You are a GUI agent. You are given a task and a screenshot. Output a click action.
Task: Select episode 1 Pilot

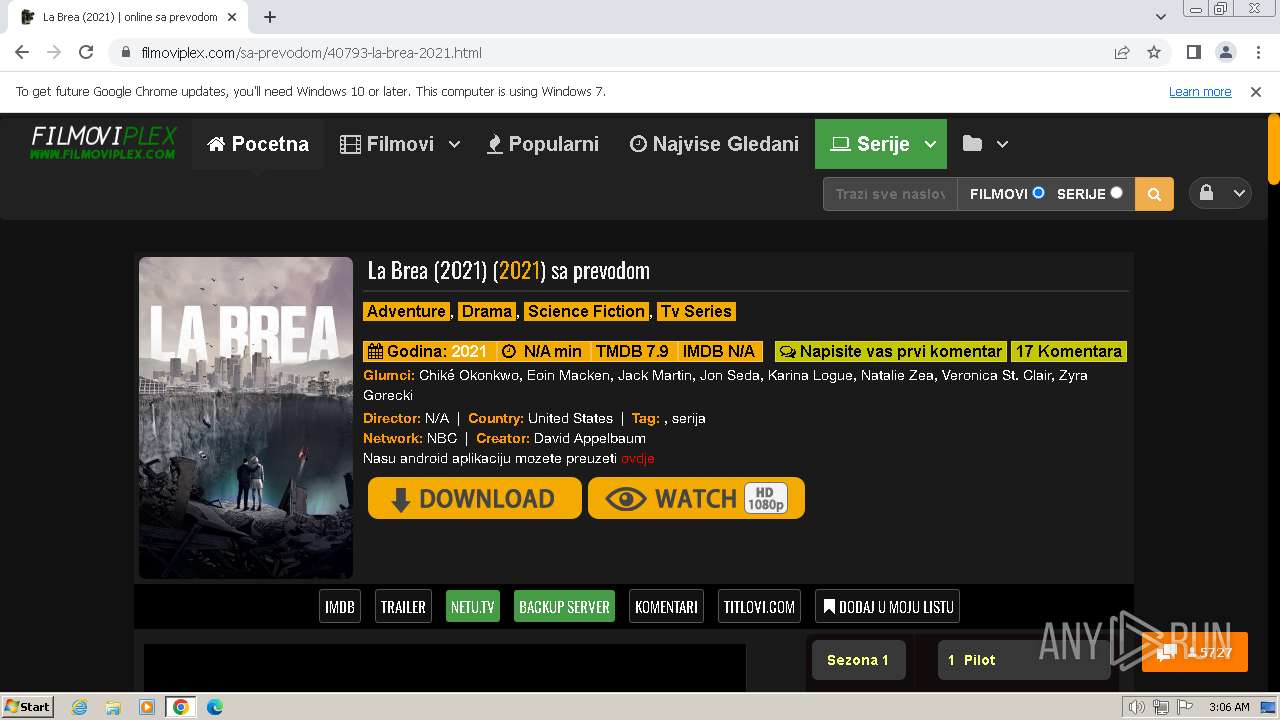[x=1024, y=660]
